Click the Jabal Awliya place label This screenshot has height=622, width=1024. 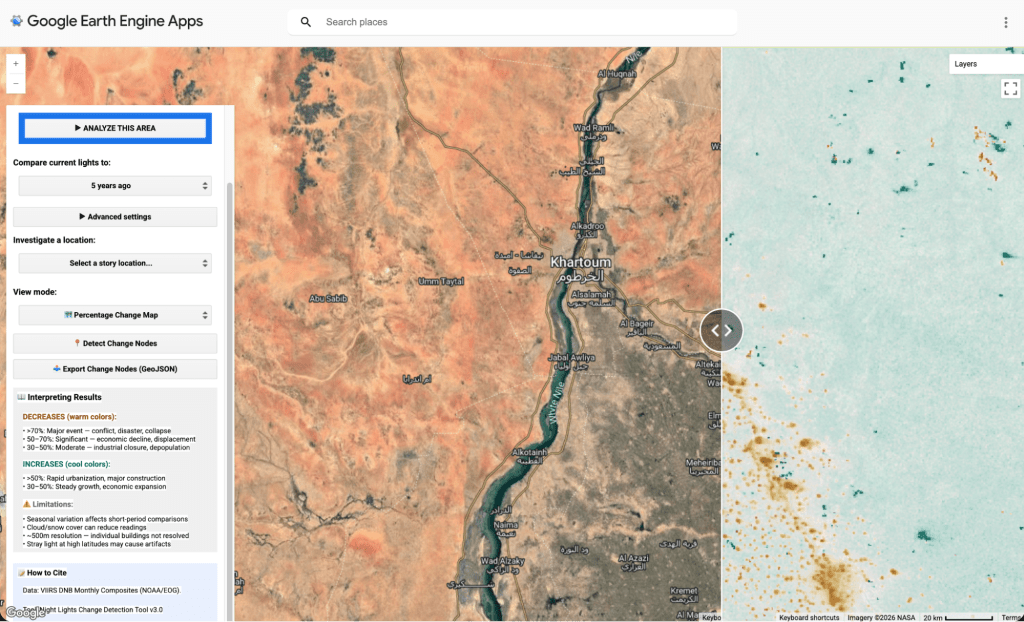tap(571, 358)
